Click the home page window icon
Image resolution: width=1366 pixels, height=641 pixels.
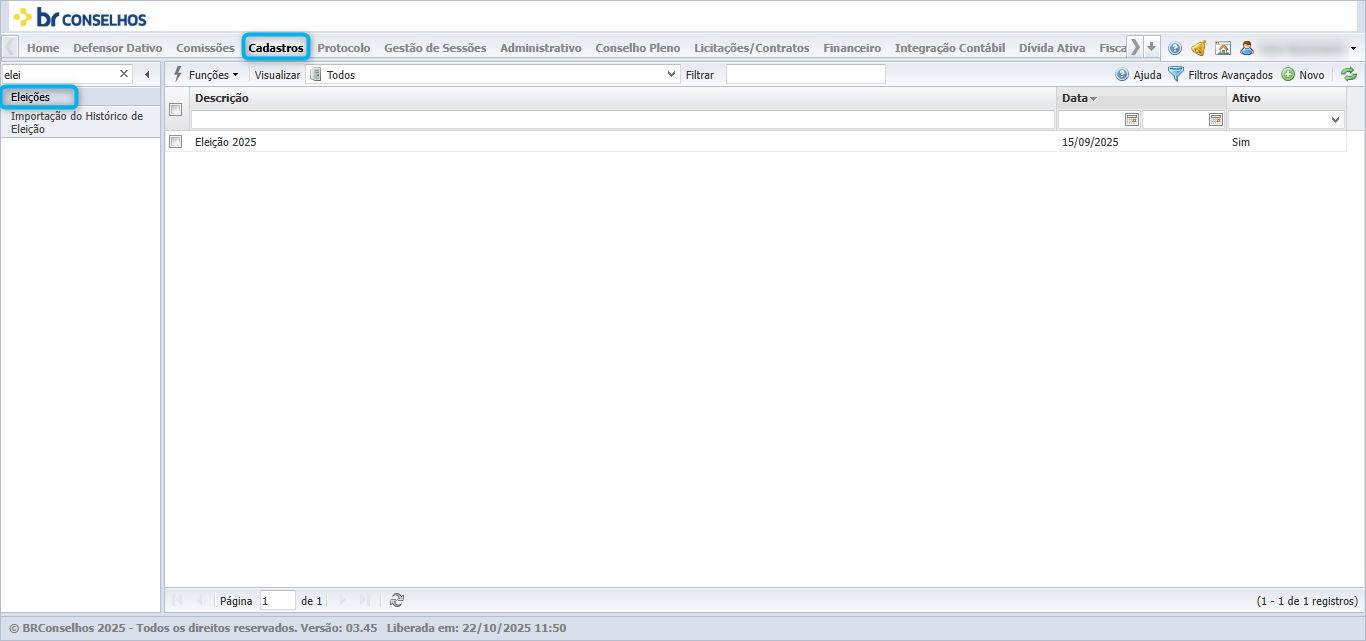tap(1222, 48)
